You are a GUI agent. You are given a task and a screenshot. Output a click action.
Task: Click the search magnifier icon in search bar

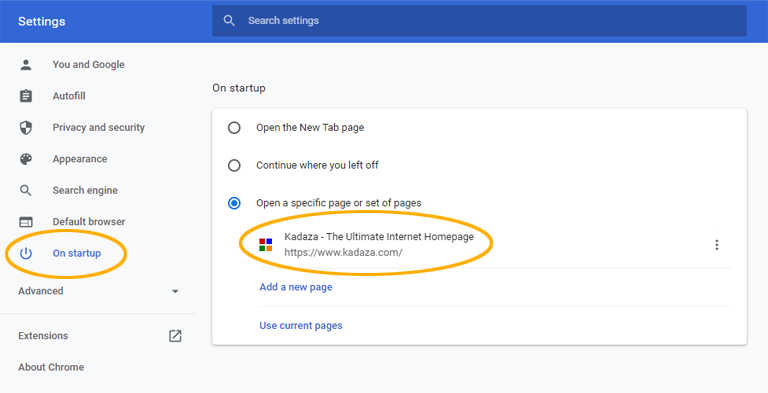click(229, 21)
